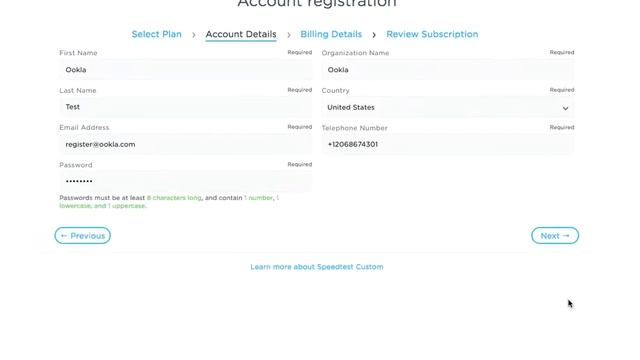Open the Account Details step
The image size is (640, 360).
pos(241,34)
